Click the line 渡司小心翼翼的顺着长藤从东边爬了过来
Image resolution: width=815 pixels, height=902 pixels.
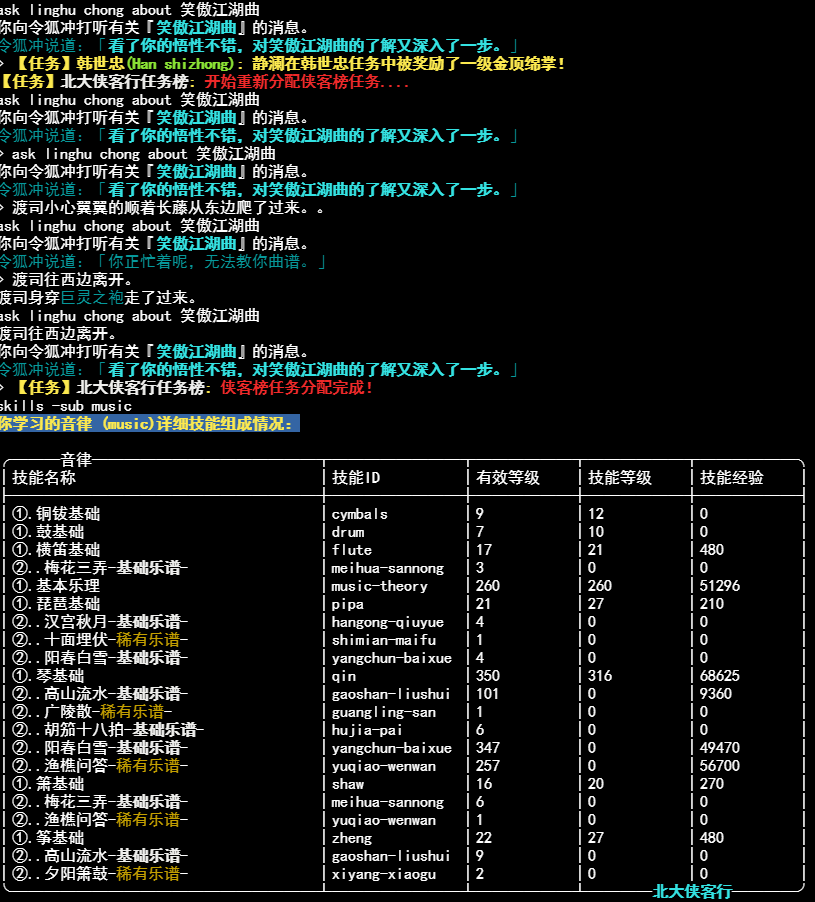161,208
